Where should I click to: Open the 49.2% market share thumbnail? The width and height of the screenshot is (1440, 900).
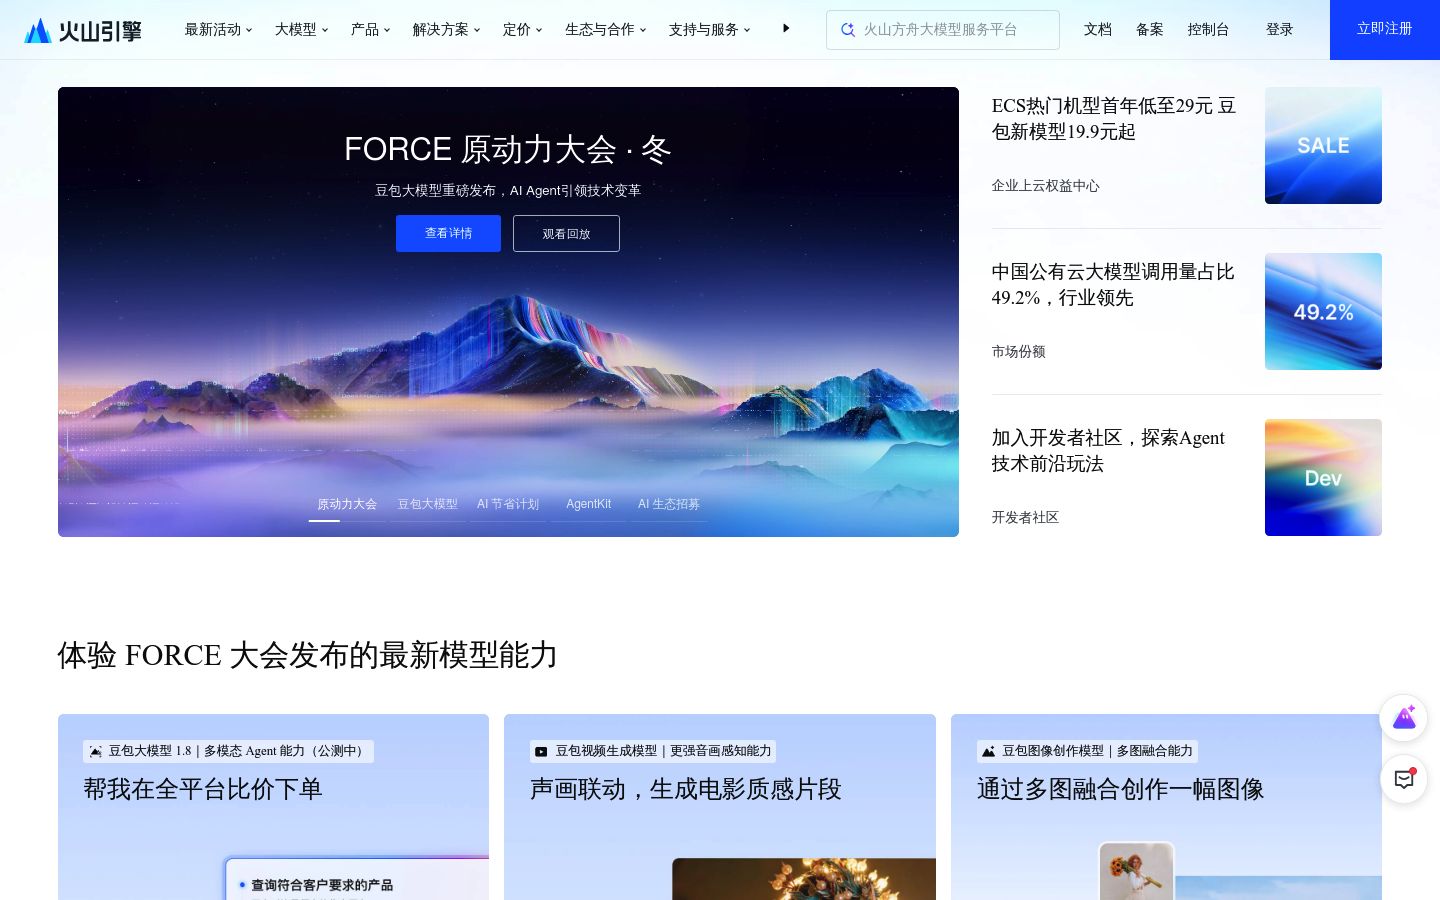point(1323,311)
